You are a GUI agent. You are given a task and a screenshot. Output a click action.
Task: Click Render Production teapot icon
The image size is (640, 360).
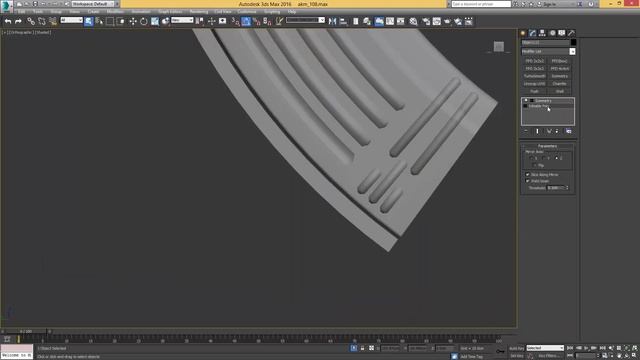coord(447,21)
